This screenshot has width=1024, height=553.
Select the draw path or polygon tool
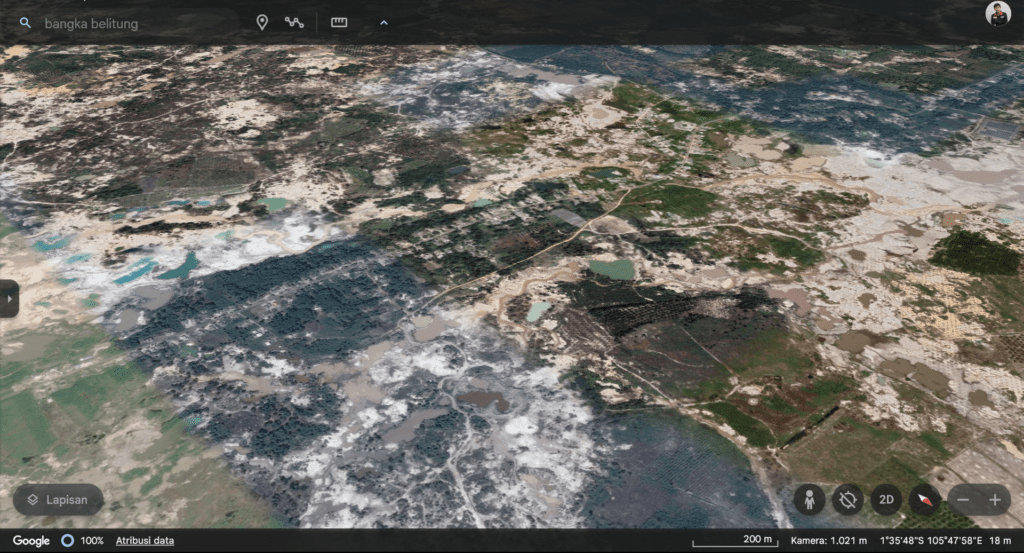295,22
